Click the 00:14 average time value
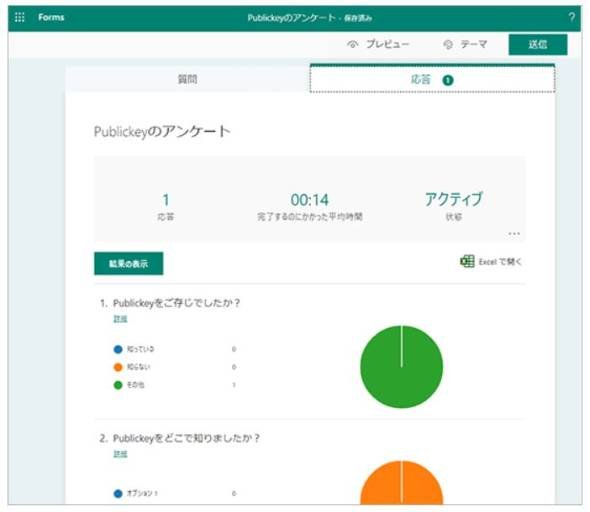 (x=310, y=200)
